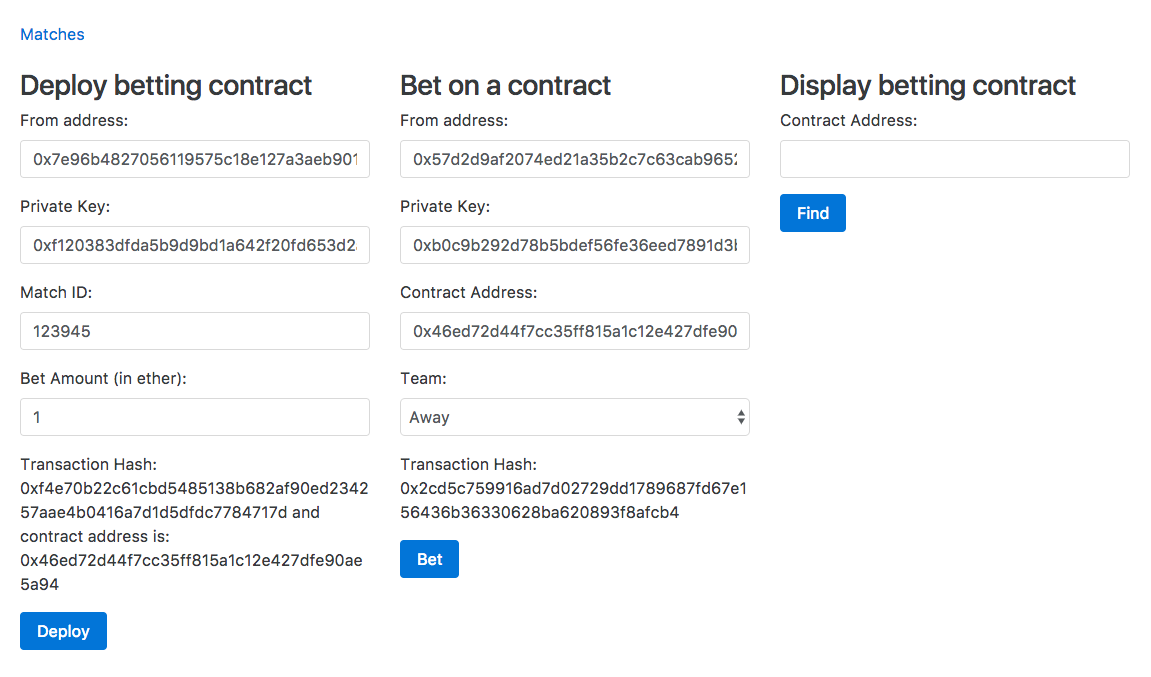This screenshot has width=1151, height=677.
Task: Expand the Team dropdown showing Away
Action: pyautogui.click(x=574, y=417)
